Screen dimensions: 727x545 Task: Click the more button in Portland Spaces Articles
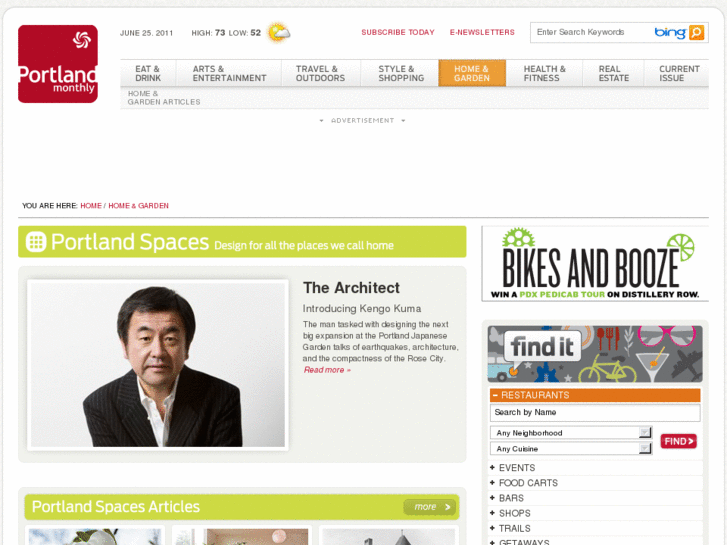click(430, 507)
